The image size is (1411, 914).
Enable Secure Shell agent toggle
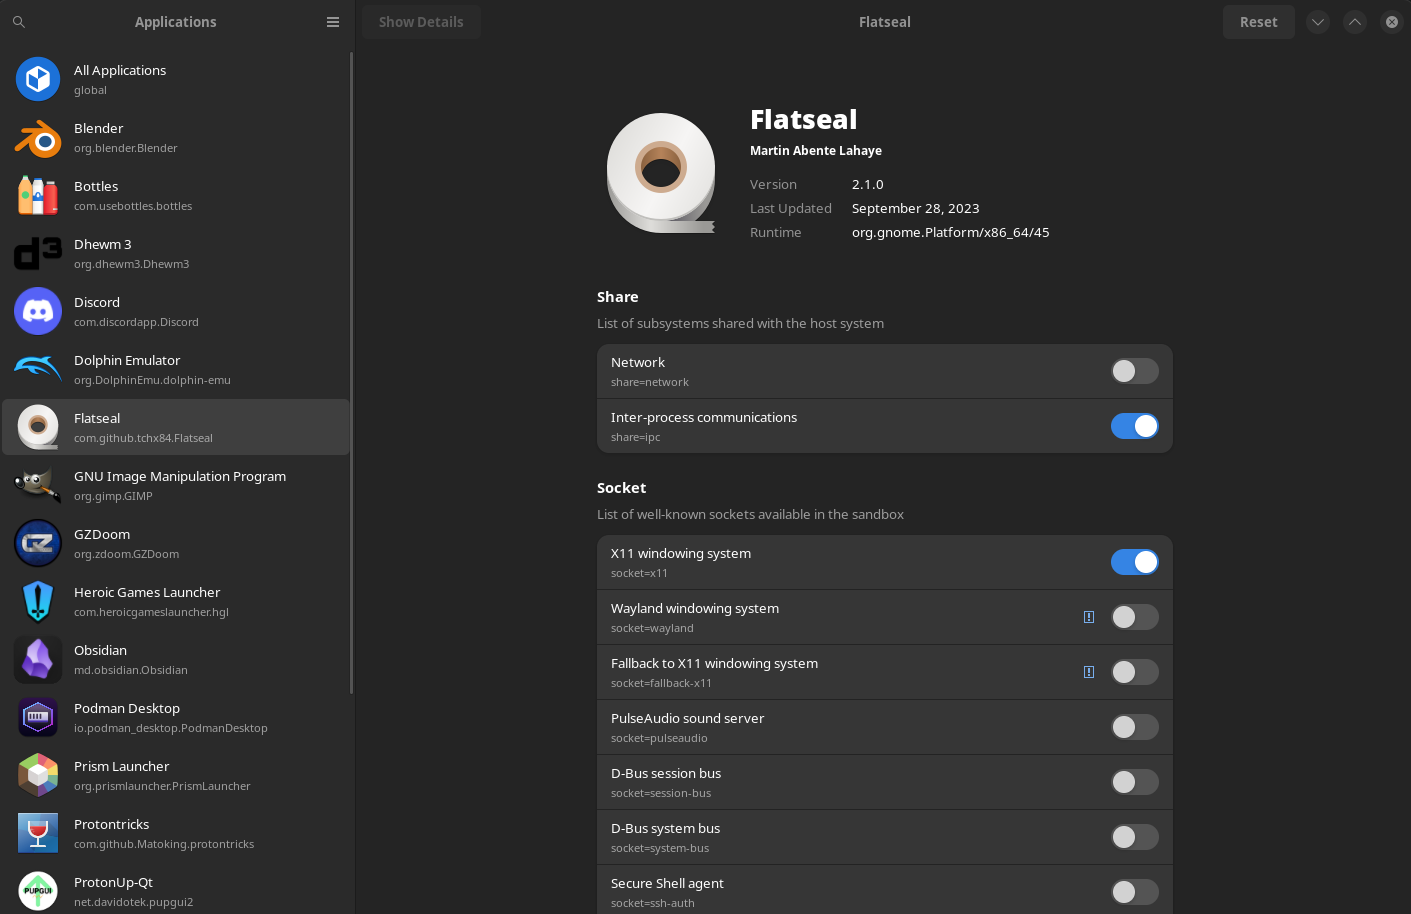tap(1135, 892)
